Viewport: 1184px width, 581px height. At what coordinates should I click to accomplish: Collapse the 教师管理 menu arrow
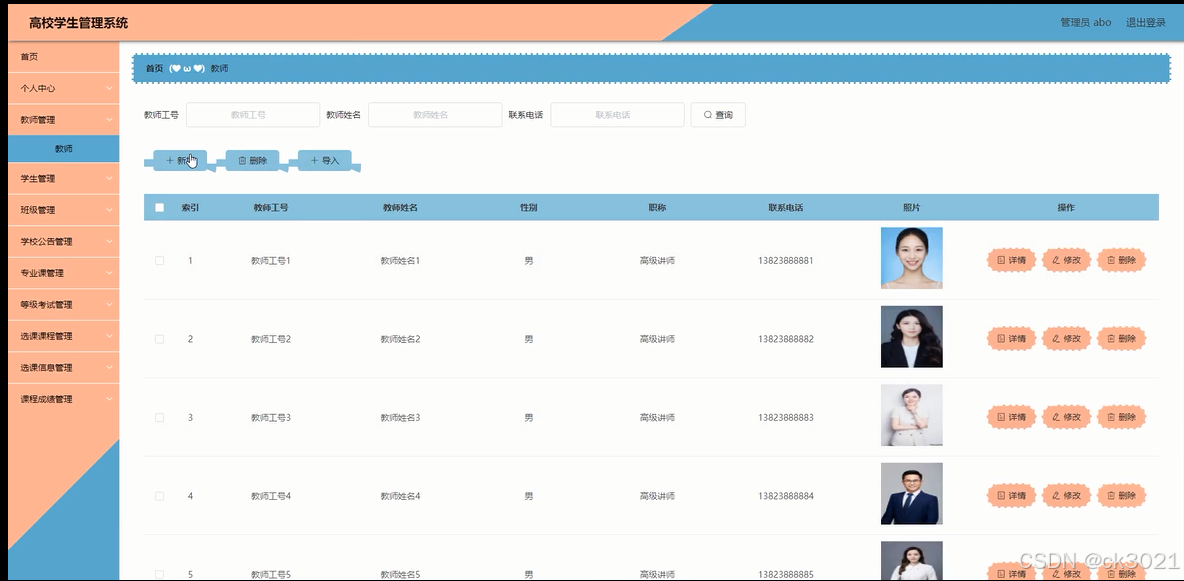(109, 119)
